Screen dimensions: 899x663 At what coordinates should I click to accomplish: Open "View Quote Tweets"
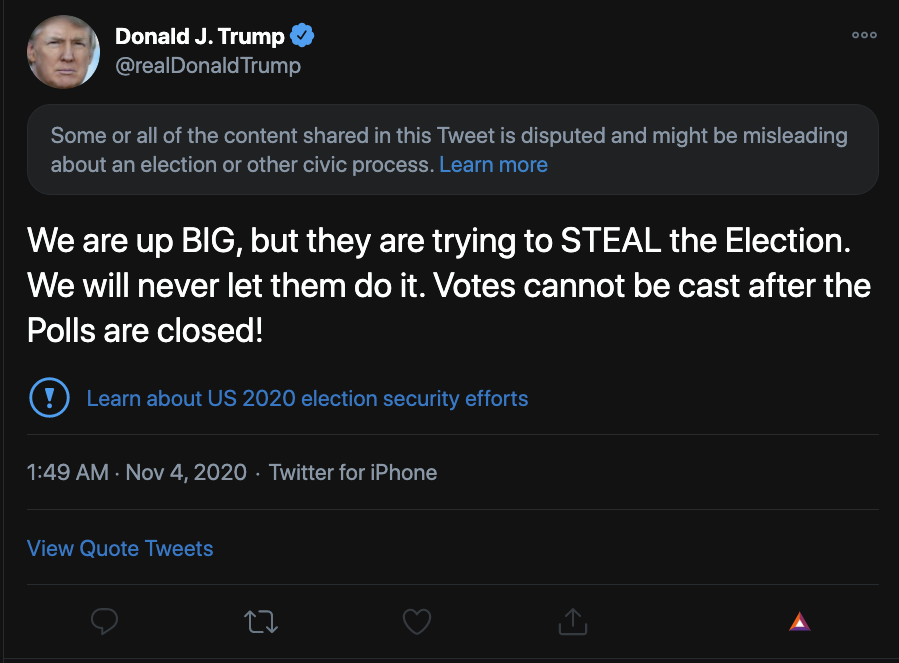120,548
